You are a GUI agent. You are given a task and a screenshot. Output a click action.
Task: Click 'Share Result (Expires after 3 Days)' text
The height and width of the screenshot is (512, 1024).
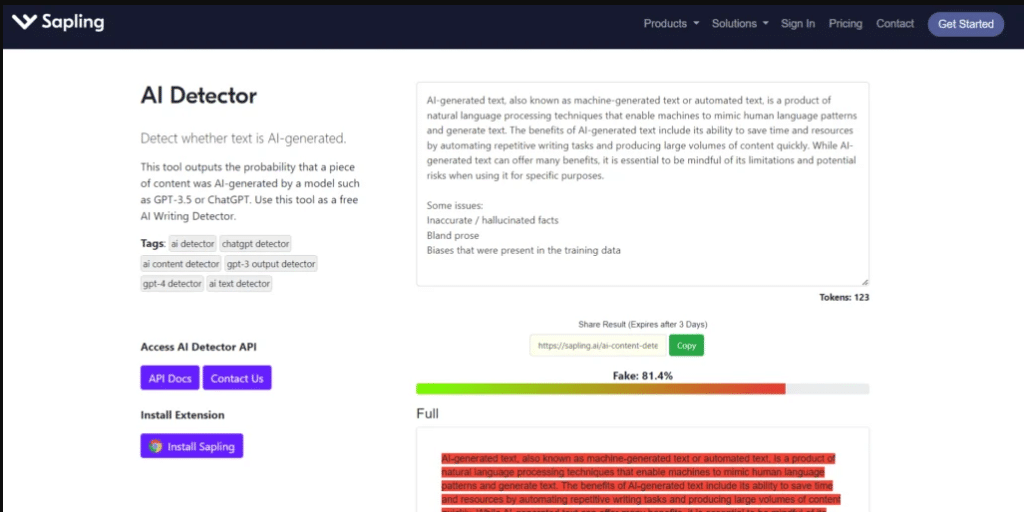pos(643,324)
